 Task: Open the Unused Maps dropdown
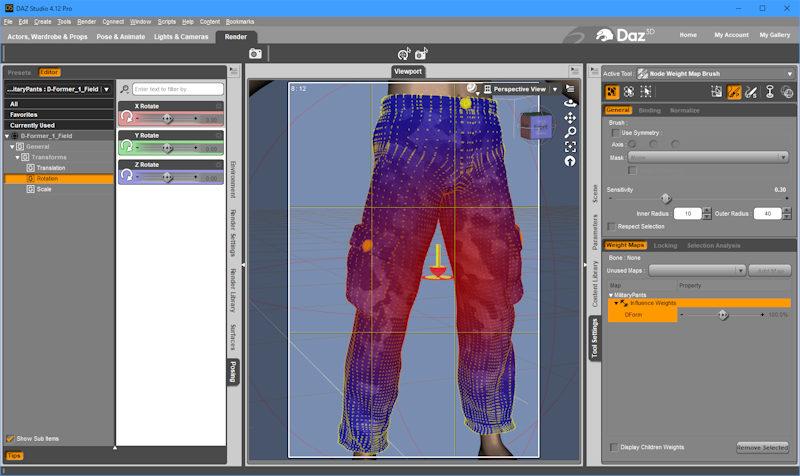697,270
